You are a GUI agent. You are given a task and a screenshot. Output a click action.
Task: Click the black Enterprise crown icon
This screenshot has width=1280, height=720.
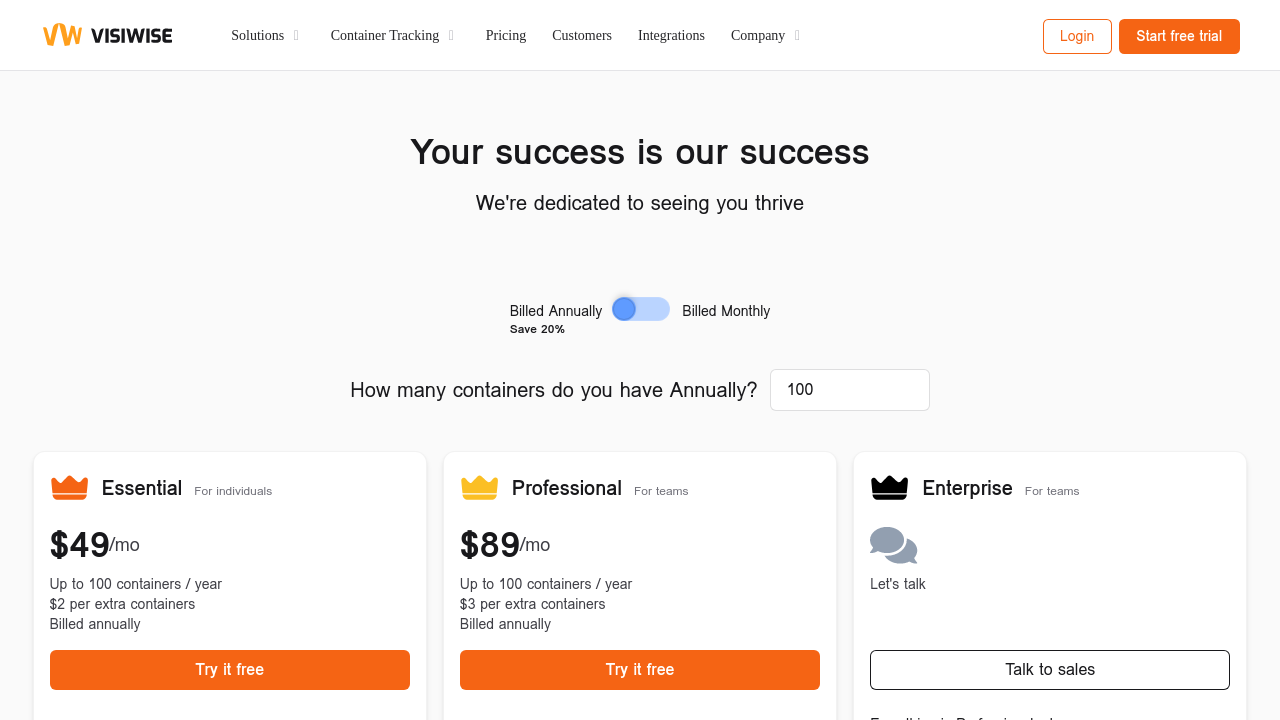pyautogui.click(x=889, y=488)
